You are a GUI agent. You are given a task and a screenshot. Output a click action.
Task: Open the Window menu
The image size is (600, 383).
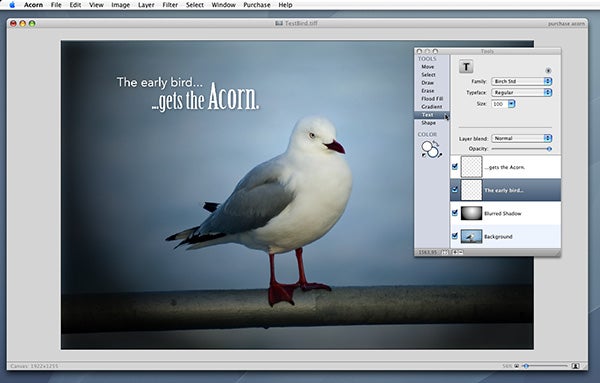tap(223, 5)
